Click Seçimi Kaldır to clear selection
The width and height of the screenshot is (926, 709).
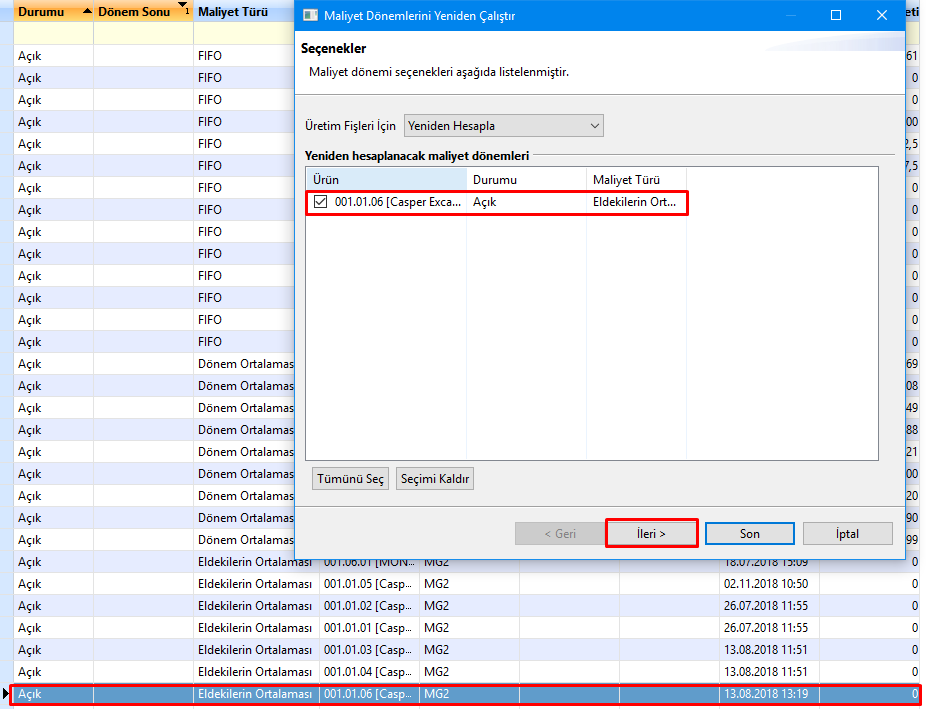[x=434, y=479]
